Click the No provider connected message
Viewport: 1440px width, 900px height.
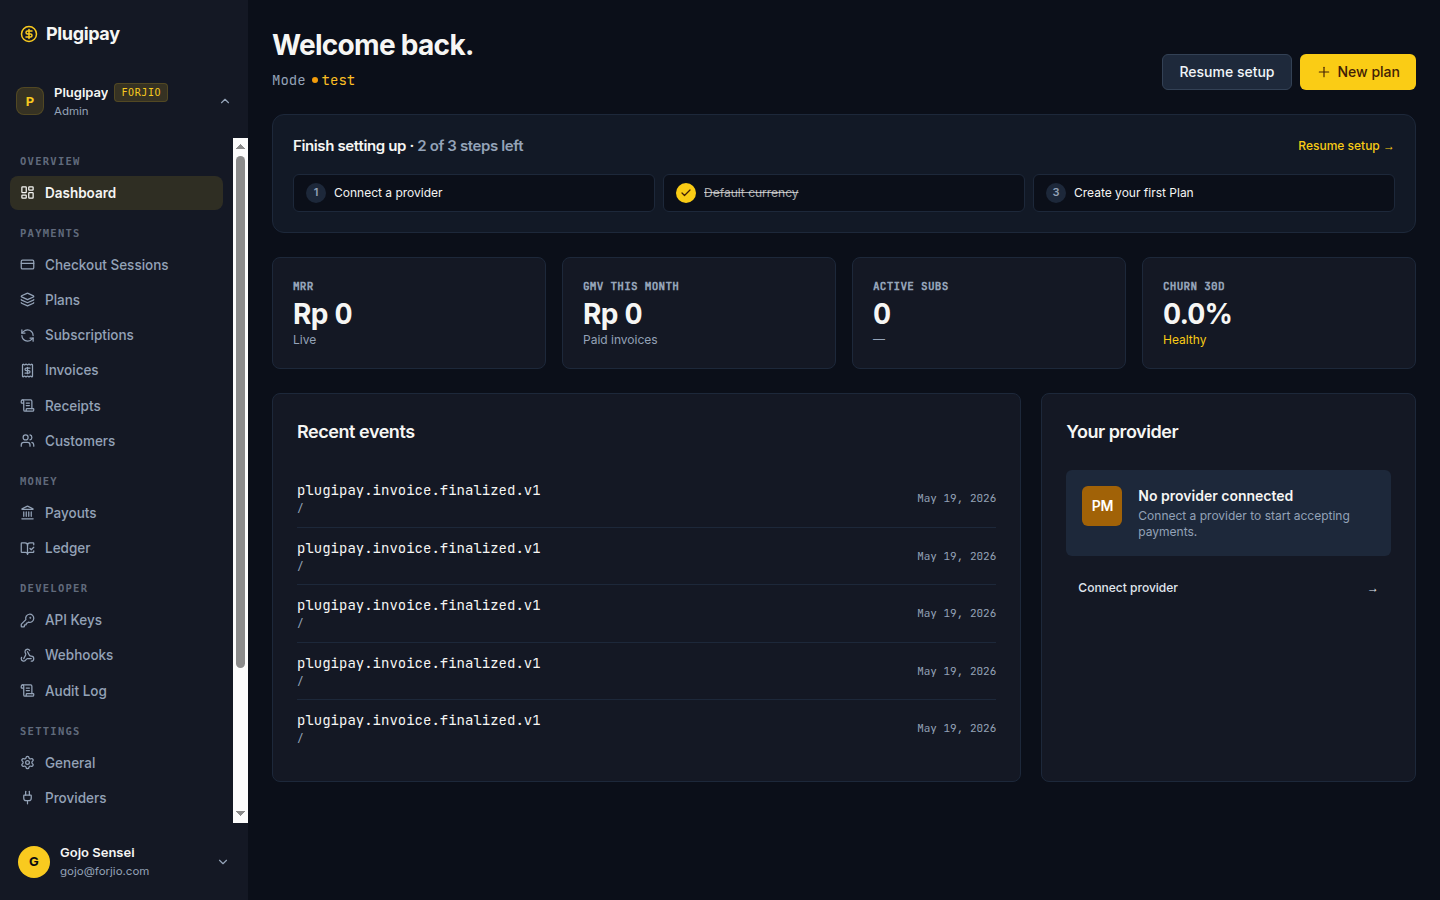pyautogui.click(x=1228, y=513)
